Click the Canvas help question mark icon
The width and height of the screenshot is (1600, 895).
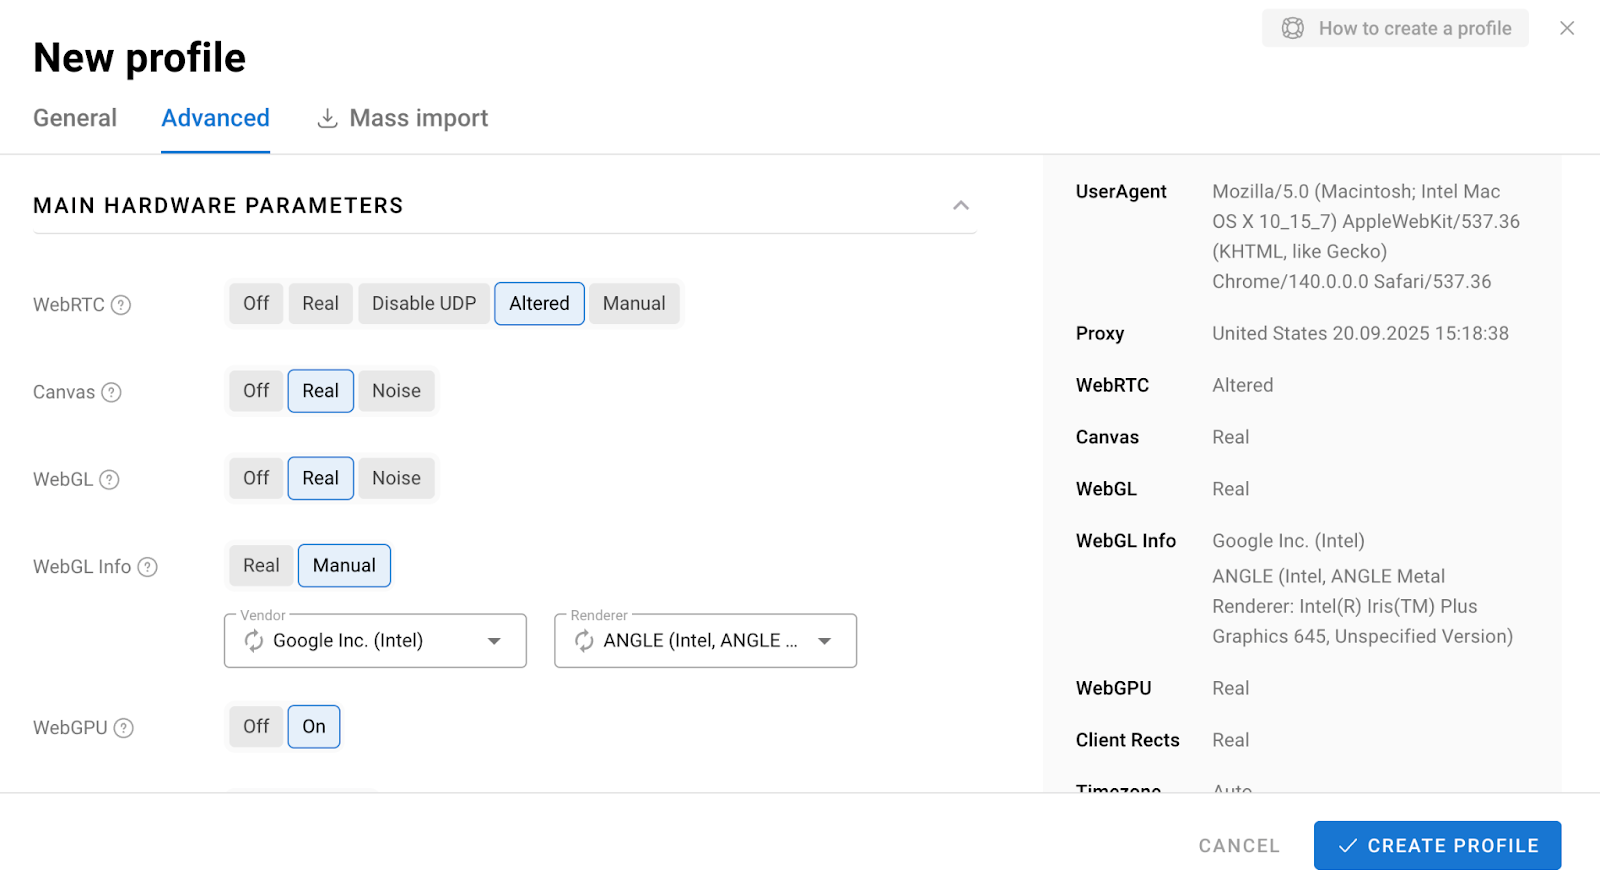pyautogui.click(x=112, y=392)
